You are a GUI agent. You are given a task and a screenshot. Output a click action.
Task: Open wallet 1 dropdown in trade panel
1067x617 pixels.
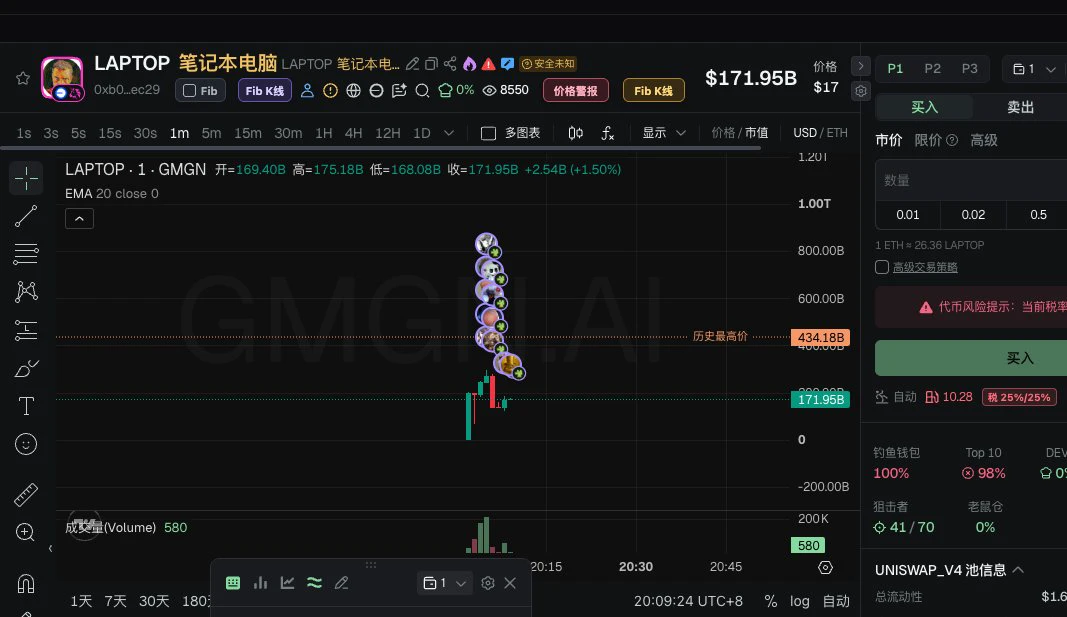pos(1034,69)
